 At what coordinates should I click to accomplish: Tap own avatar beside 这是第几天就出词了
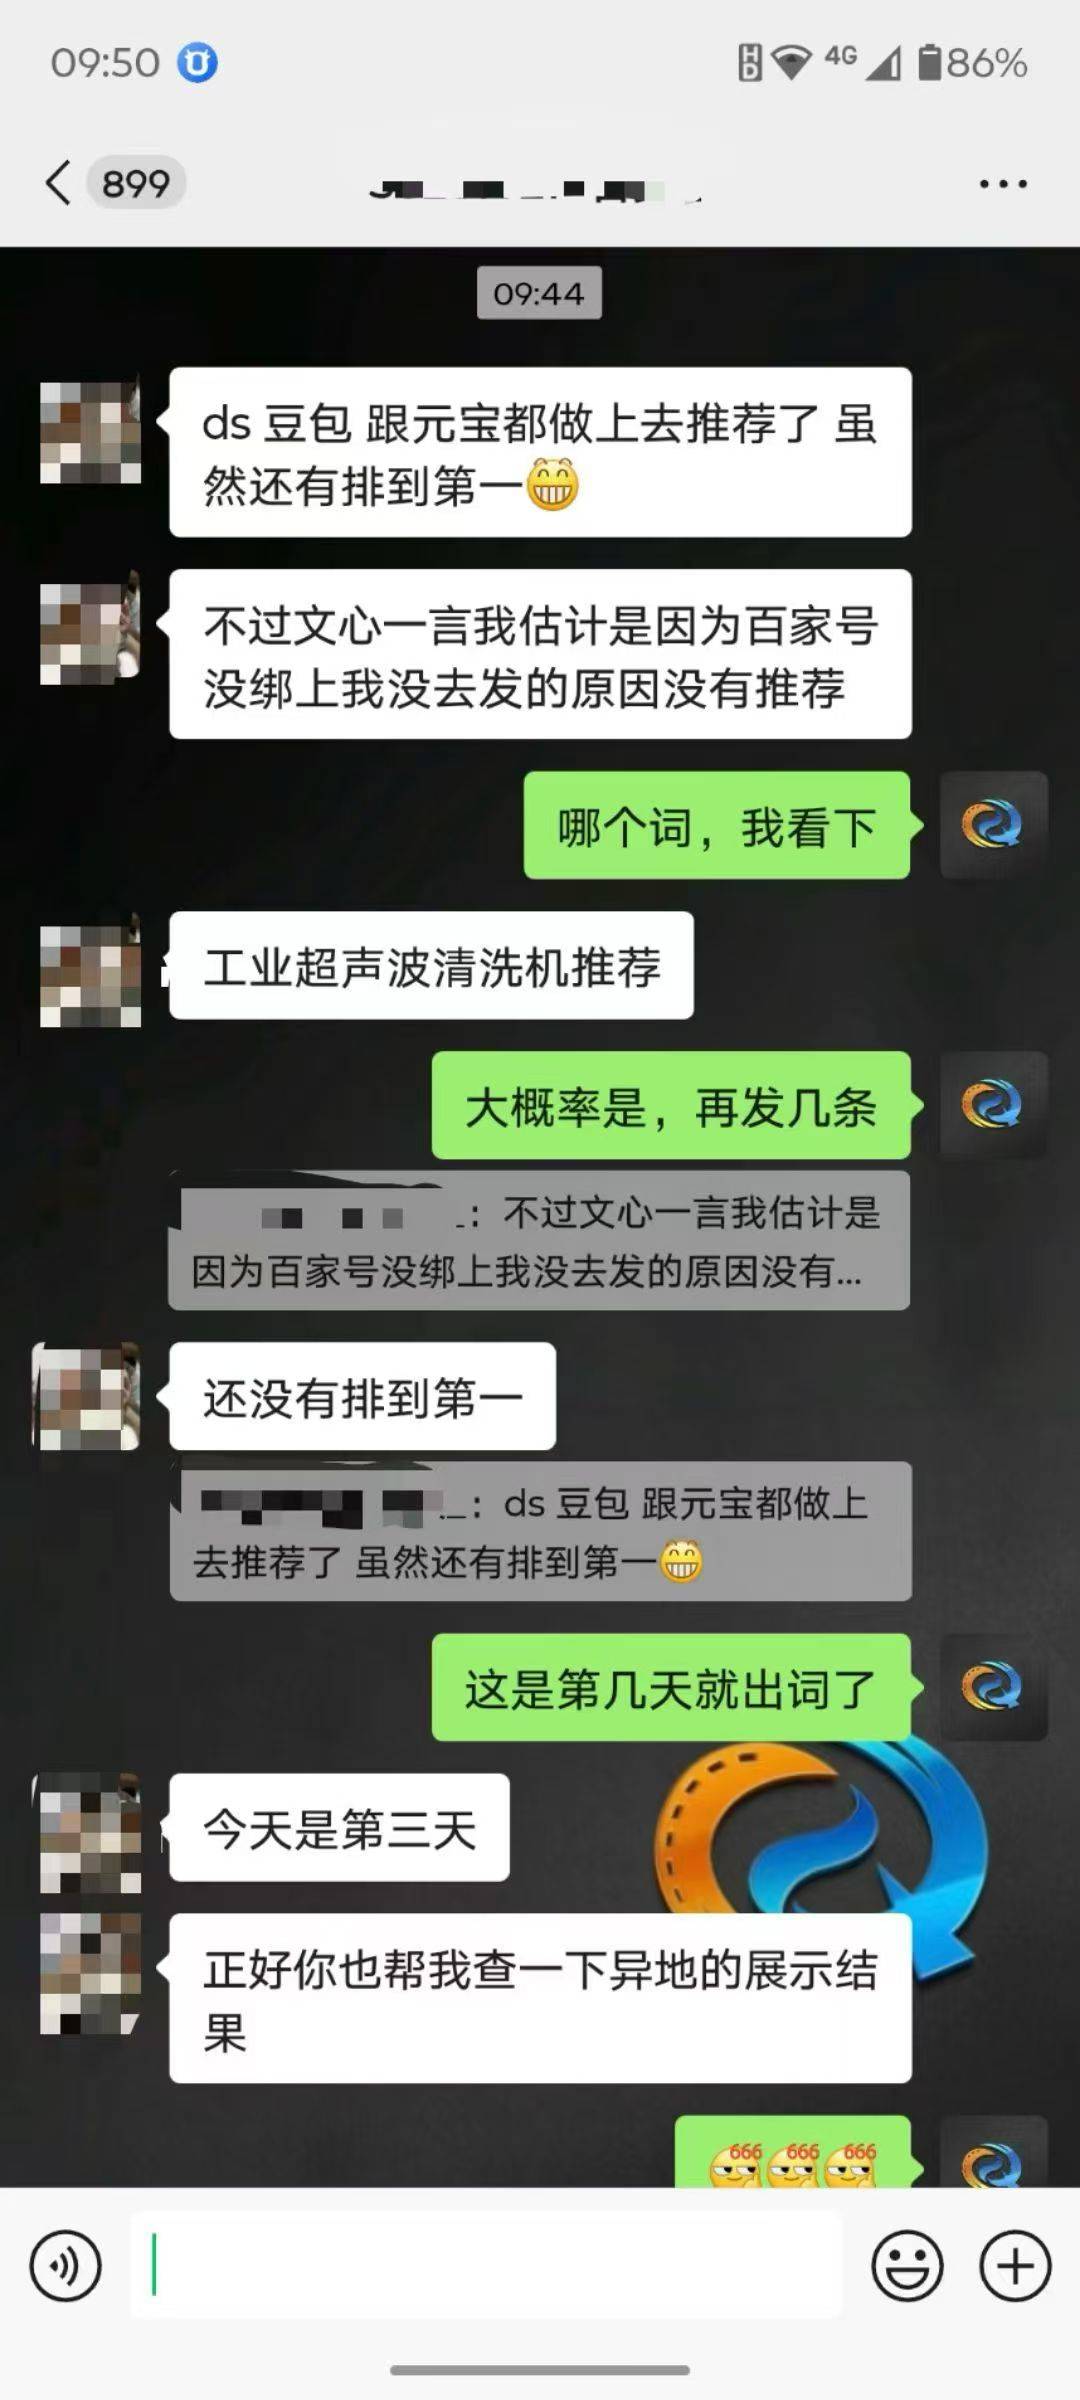pyautogui.click(x=993, y=1687)
